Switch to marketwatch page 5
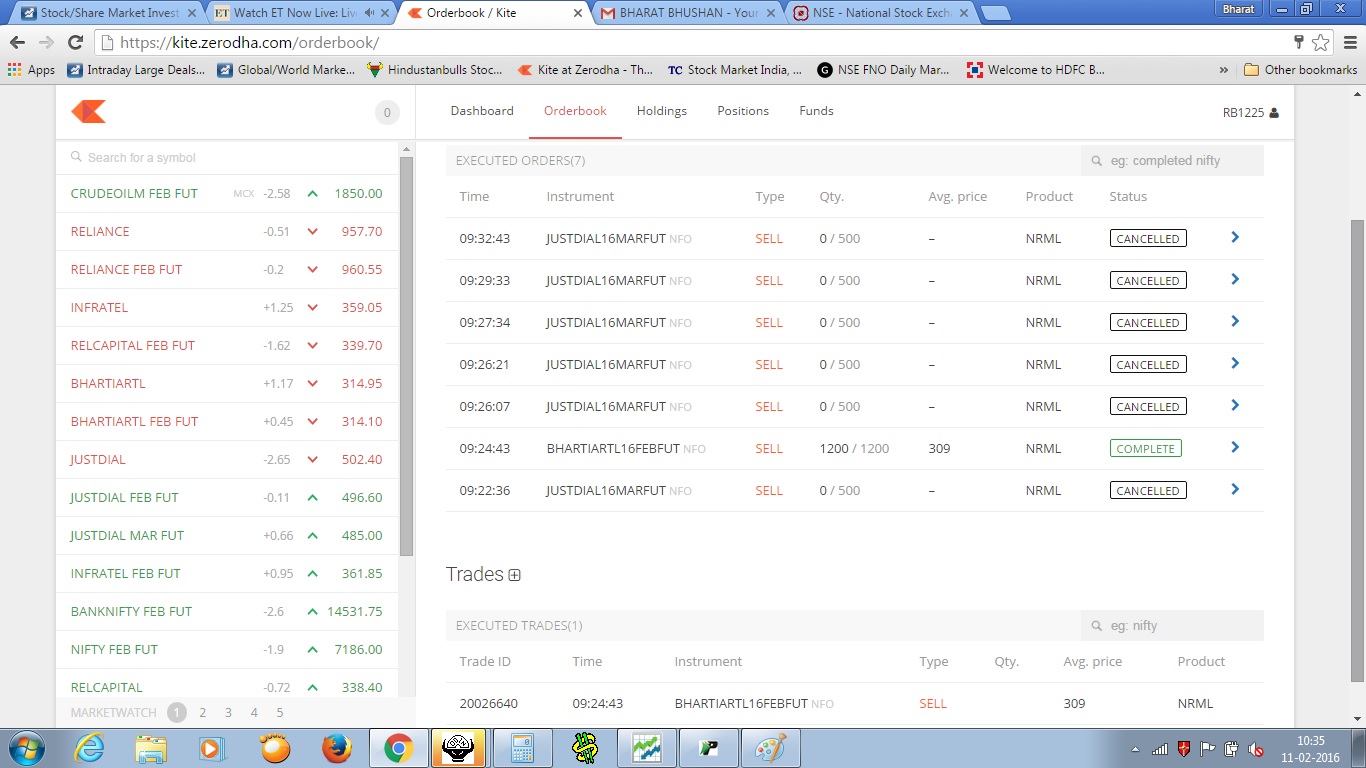This screenshot has height=768, width=1366. (x=280, y=713)
